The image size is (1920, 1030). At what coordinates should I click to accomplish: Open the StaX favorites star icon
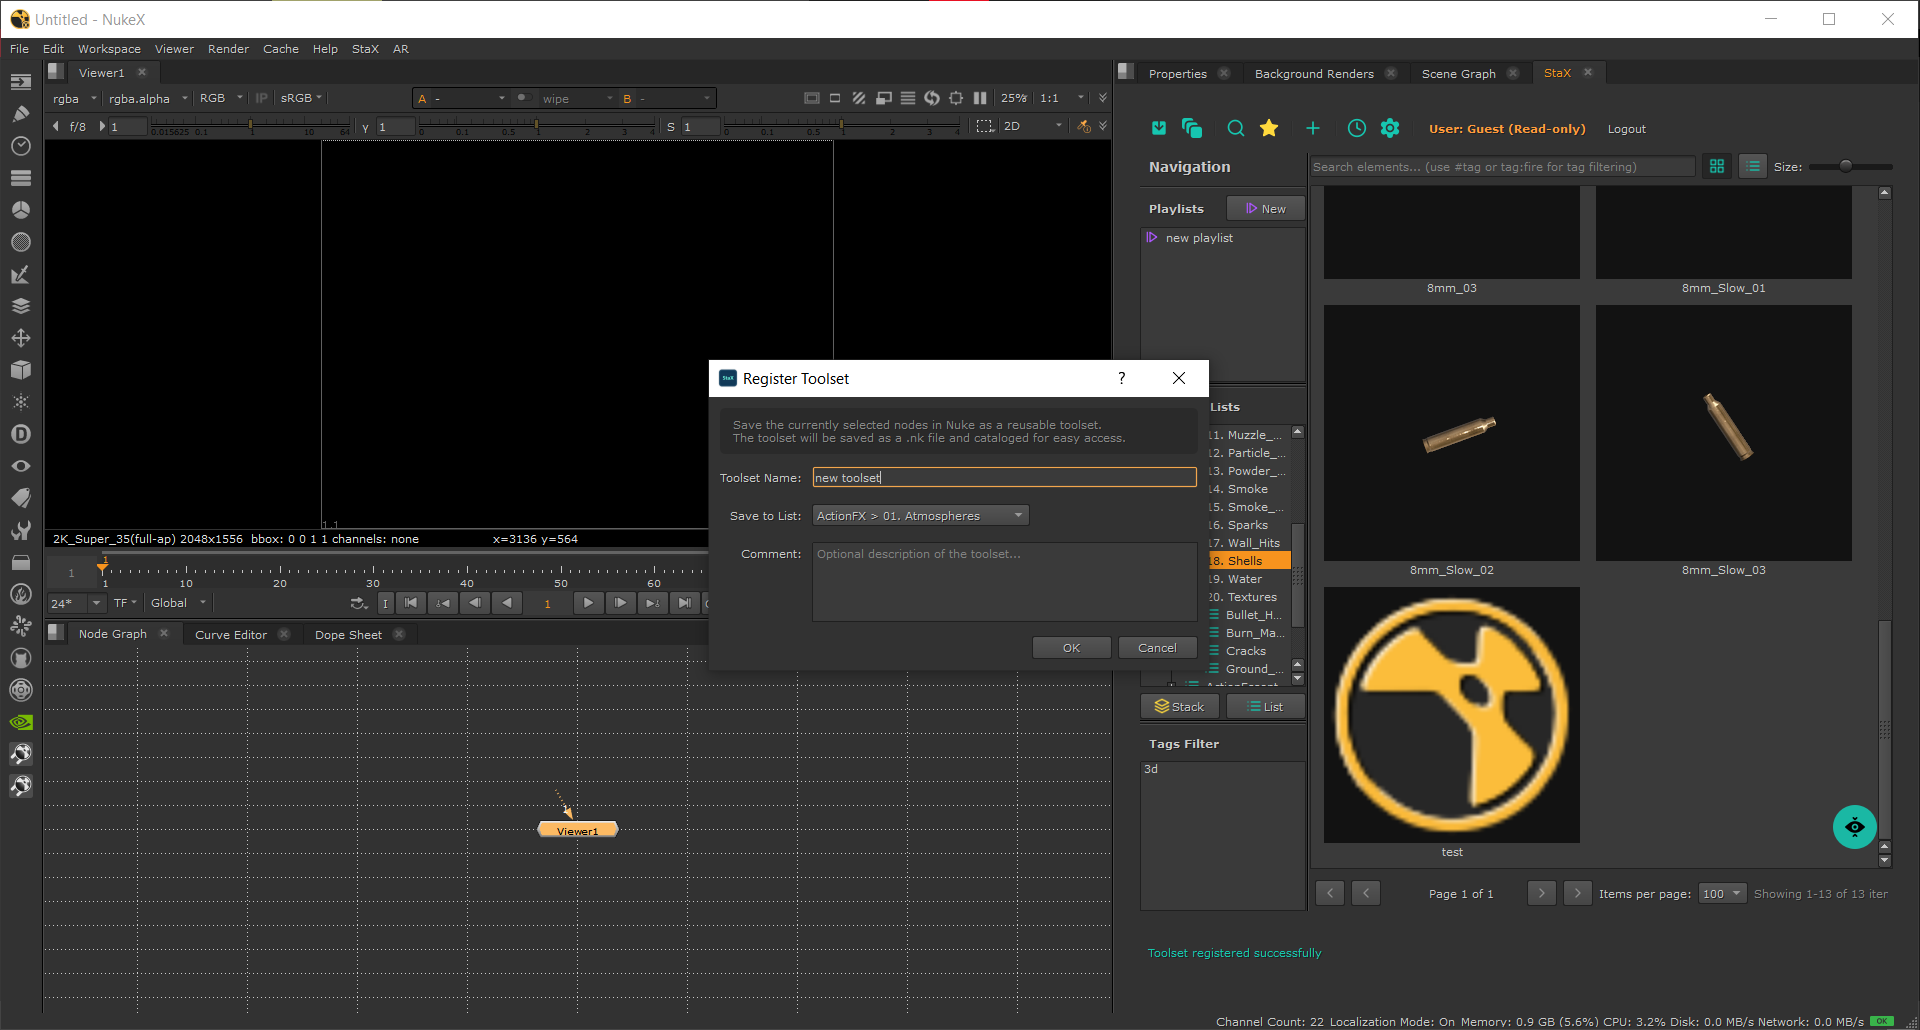pos(1269,128)
